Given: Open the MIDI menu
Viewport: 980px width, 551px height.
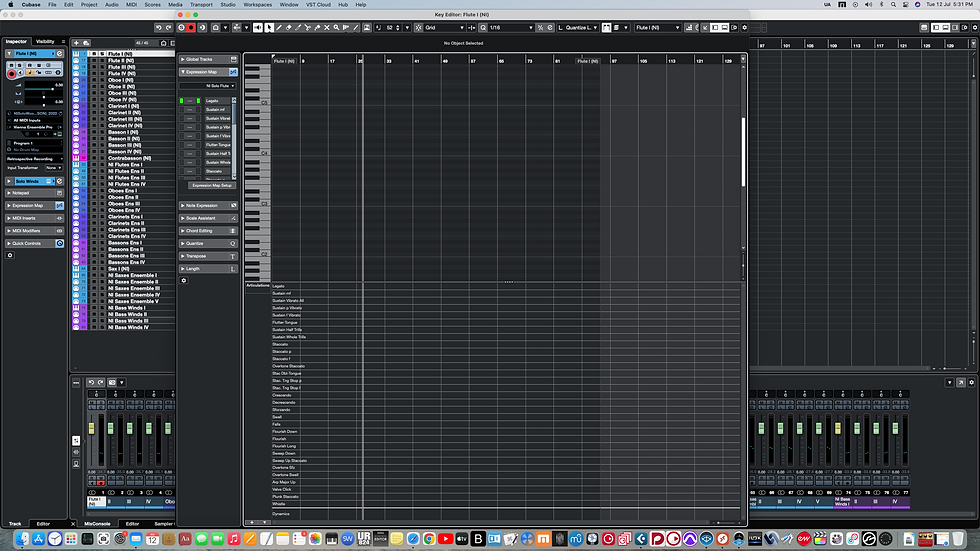Looking at the screenshot, I should [x=131, y=4].
